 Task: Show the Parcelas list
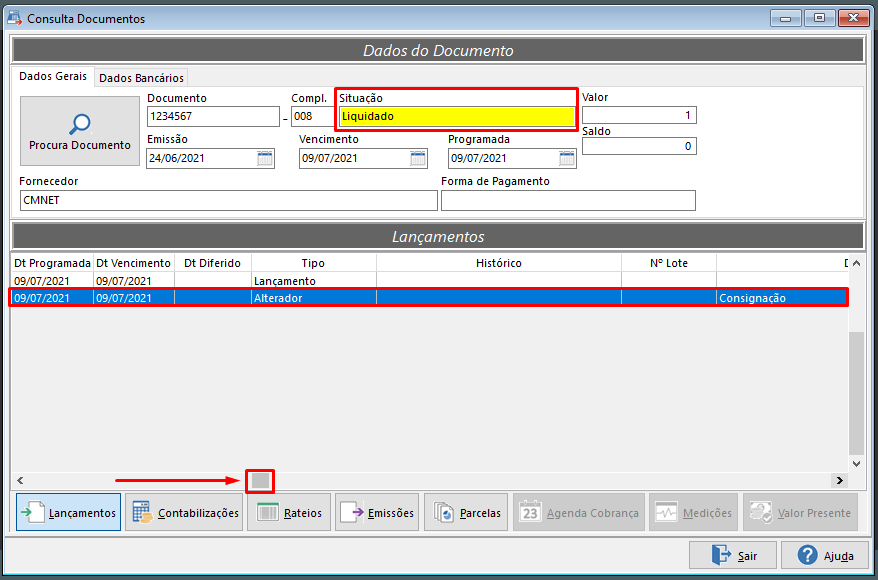coord(466,512)
